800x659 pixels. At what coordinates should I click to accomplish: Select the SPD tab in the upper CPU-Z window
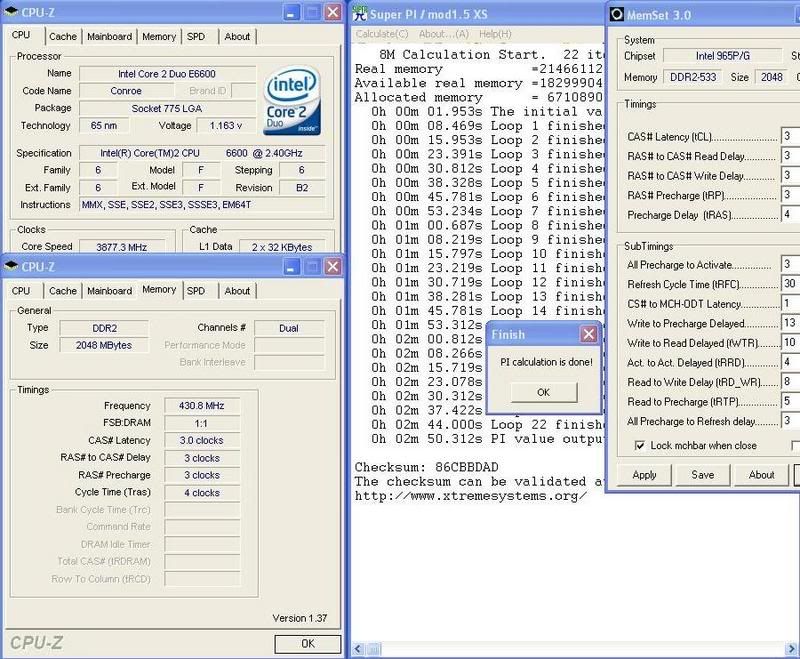(196, 37)
